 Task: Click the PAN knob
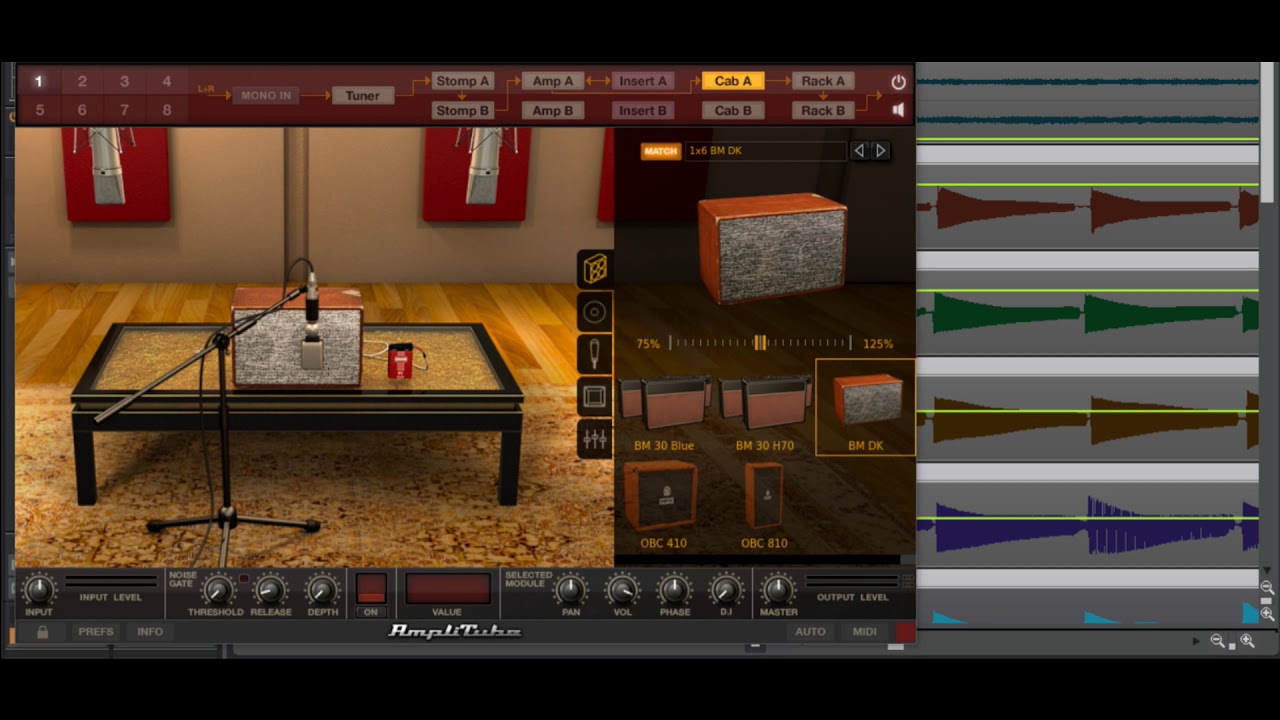(x=571, y=590)
